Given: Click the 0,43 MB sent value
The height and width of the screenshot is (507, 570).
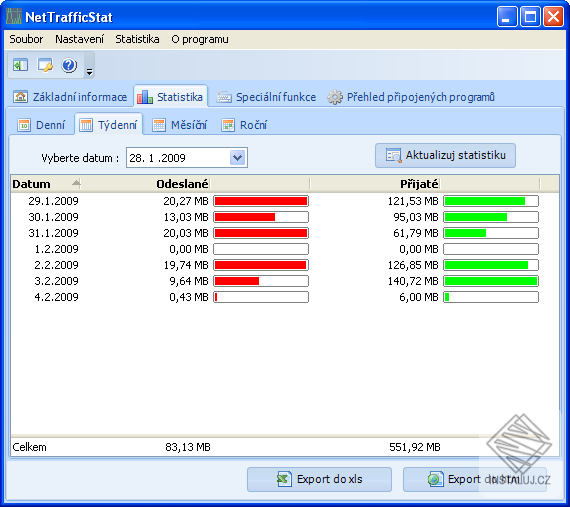Looking at the screenshot, I should pyautogui.click(x=189, y=297).
